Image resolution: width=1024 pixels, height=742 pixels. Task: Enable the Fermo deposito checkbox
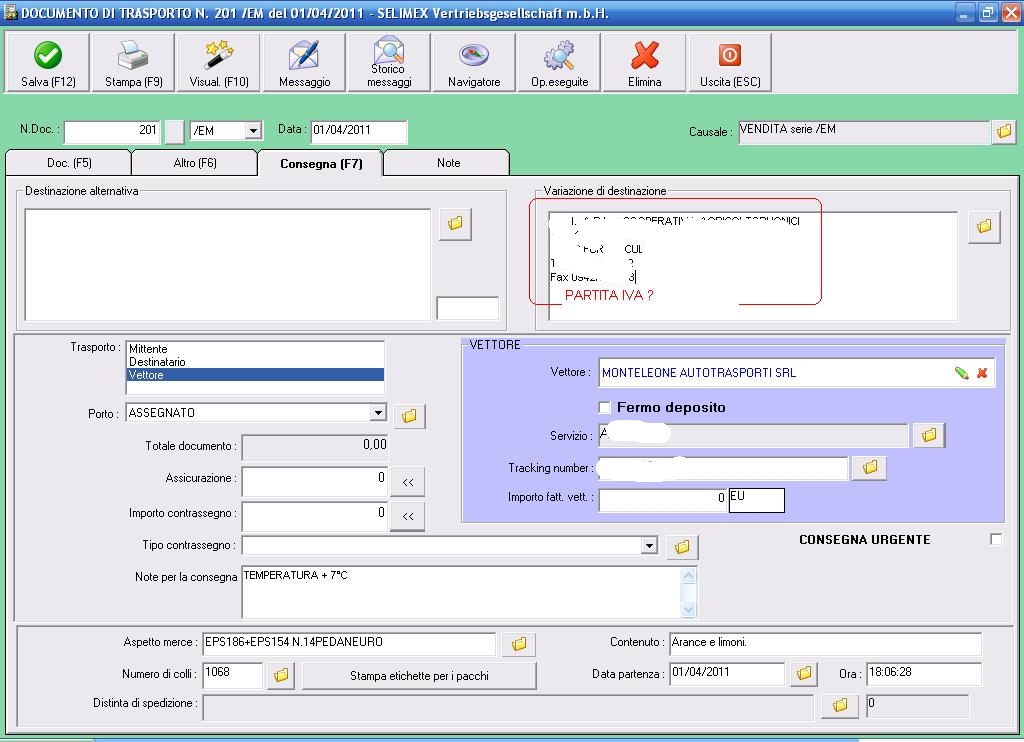pos(604,408)
